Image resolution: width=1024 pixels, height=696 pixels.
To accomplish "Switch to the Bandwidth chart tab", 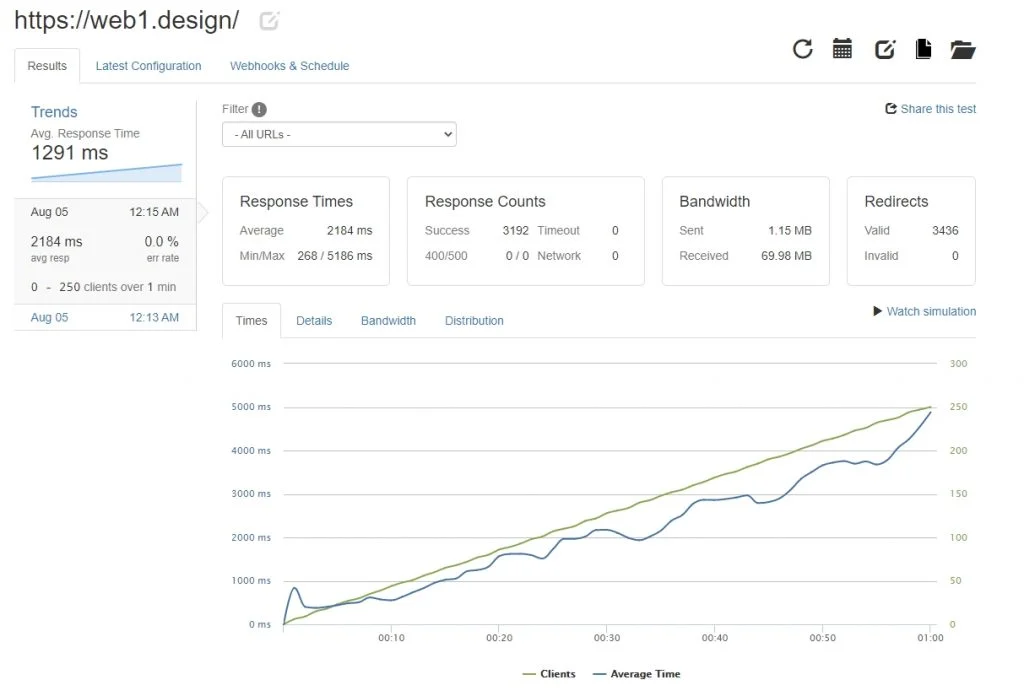I will (388, 321).
